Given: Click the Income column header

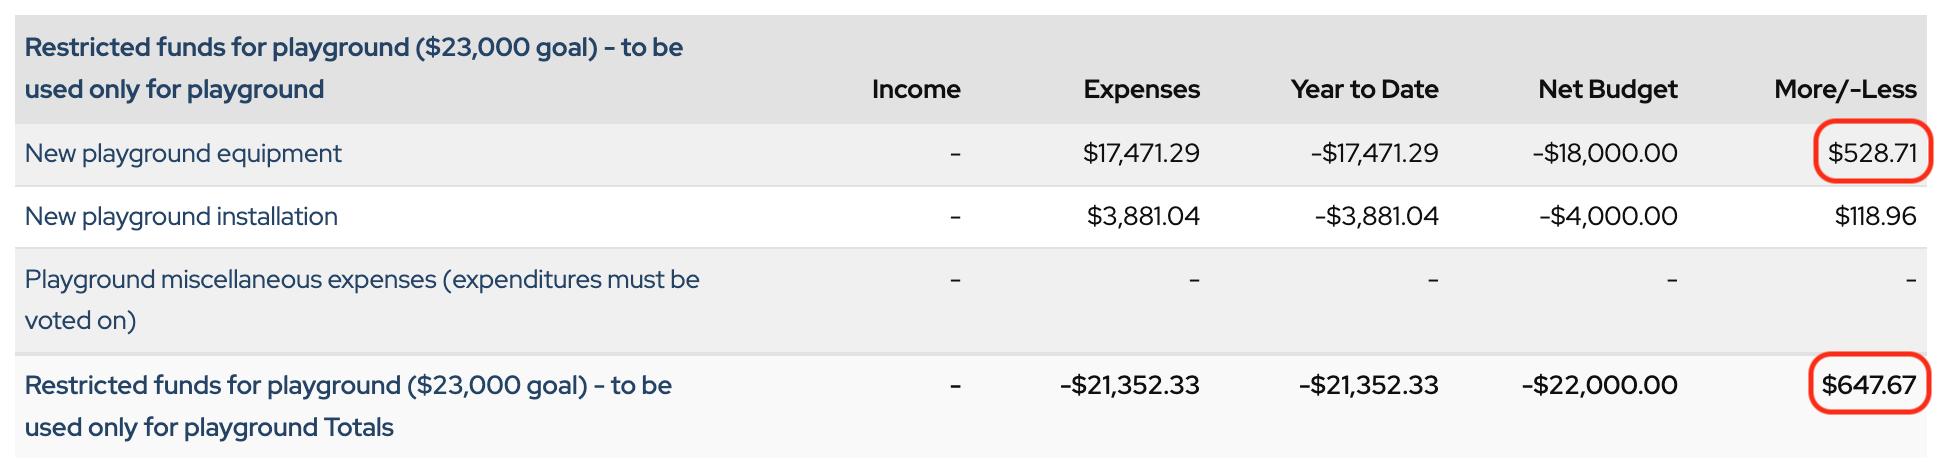Looking at the screenshot, I should pyautogui.click(x=915, y=89).
